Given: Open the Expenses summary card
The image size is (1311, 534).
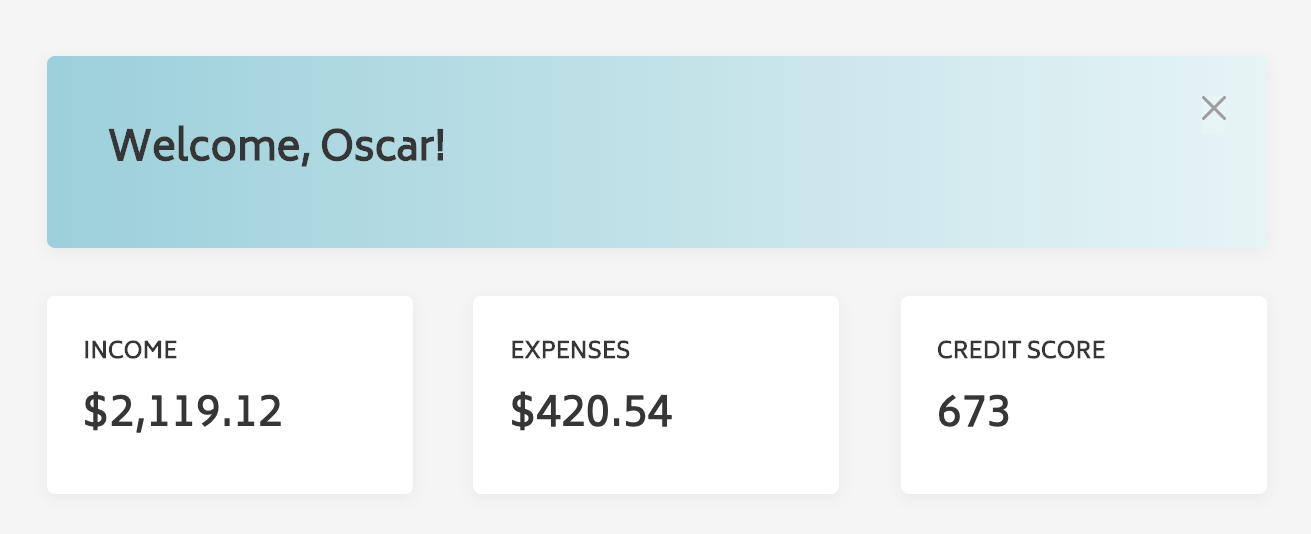Looking at the screenshot, I should [x=656, y=450].
